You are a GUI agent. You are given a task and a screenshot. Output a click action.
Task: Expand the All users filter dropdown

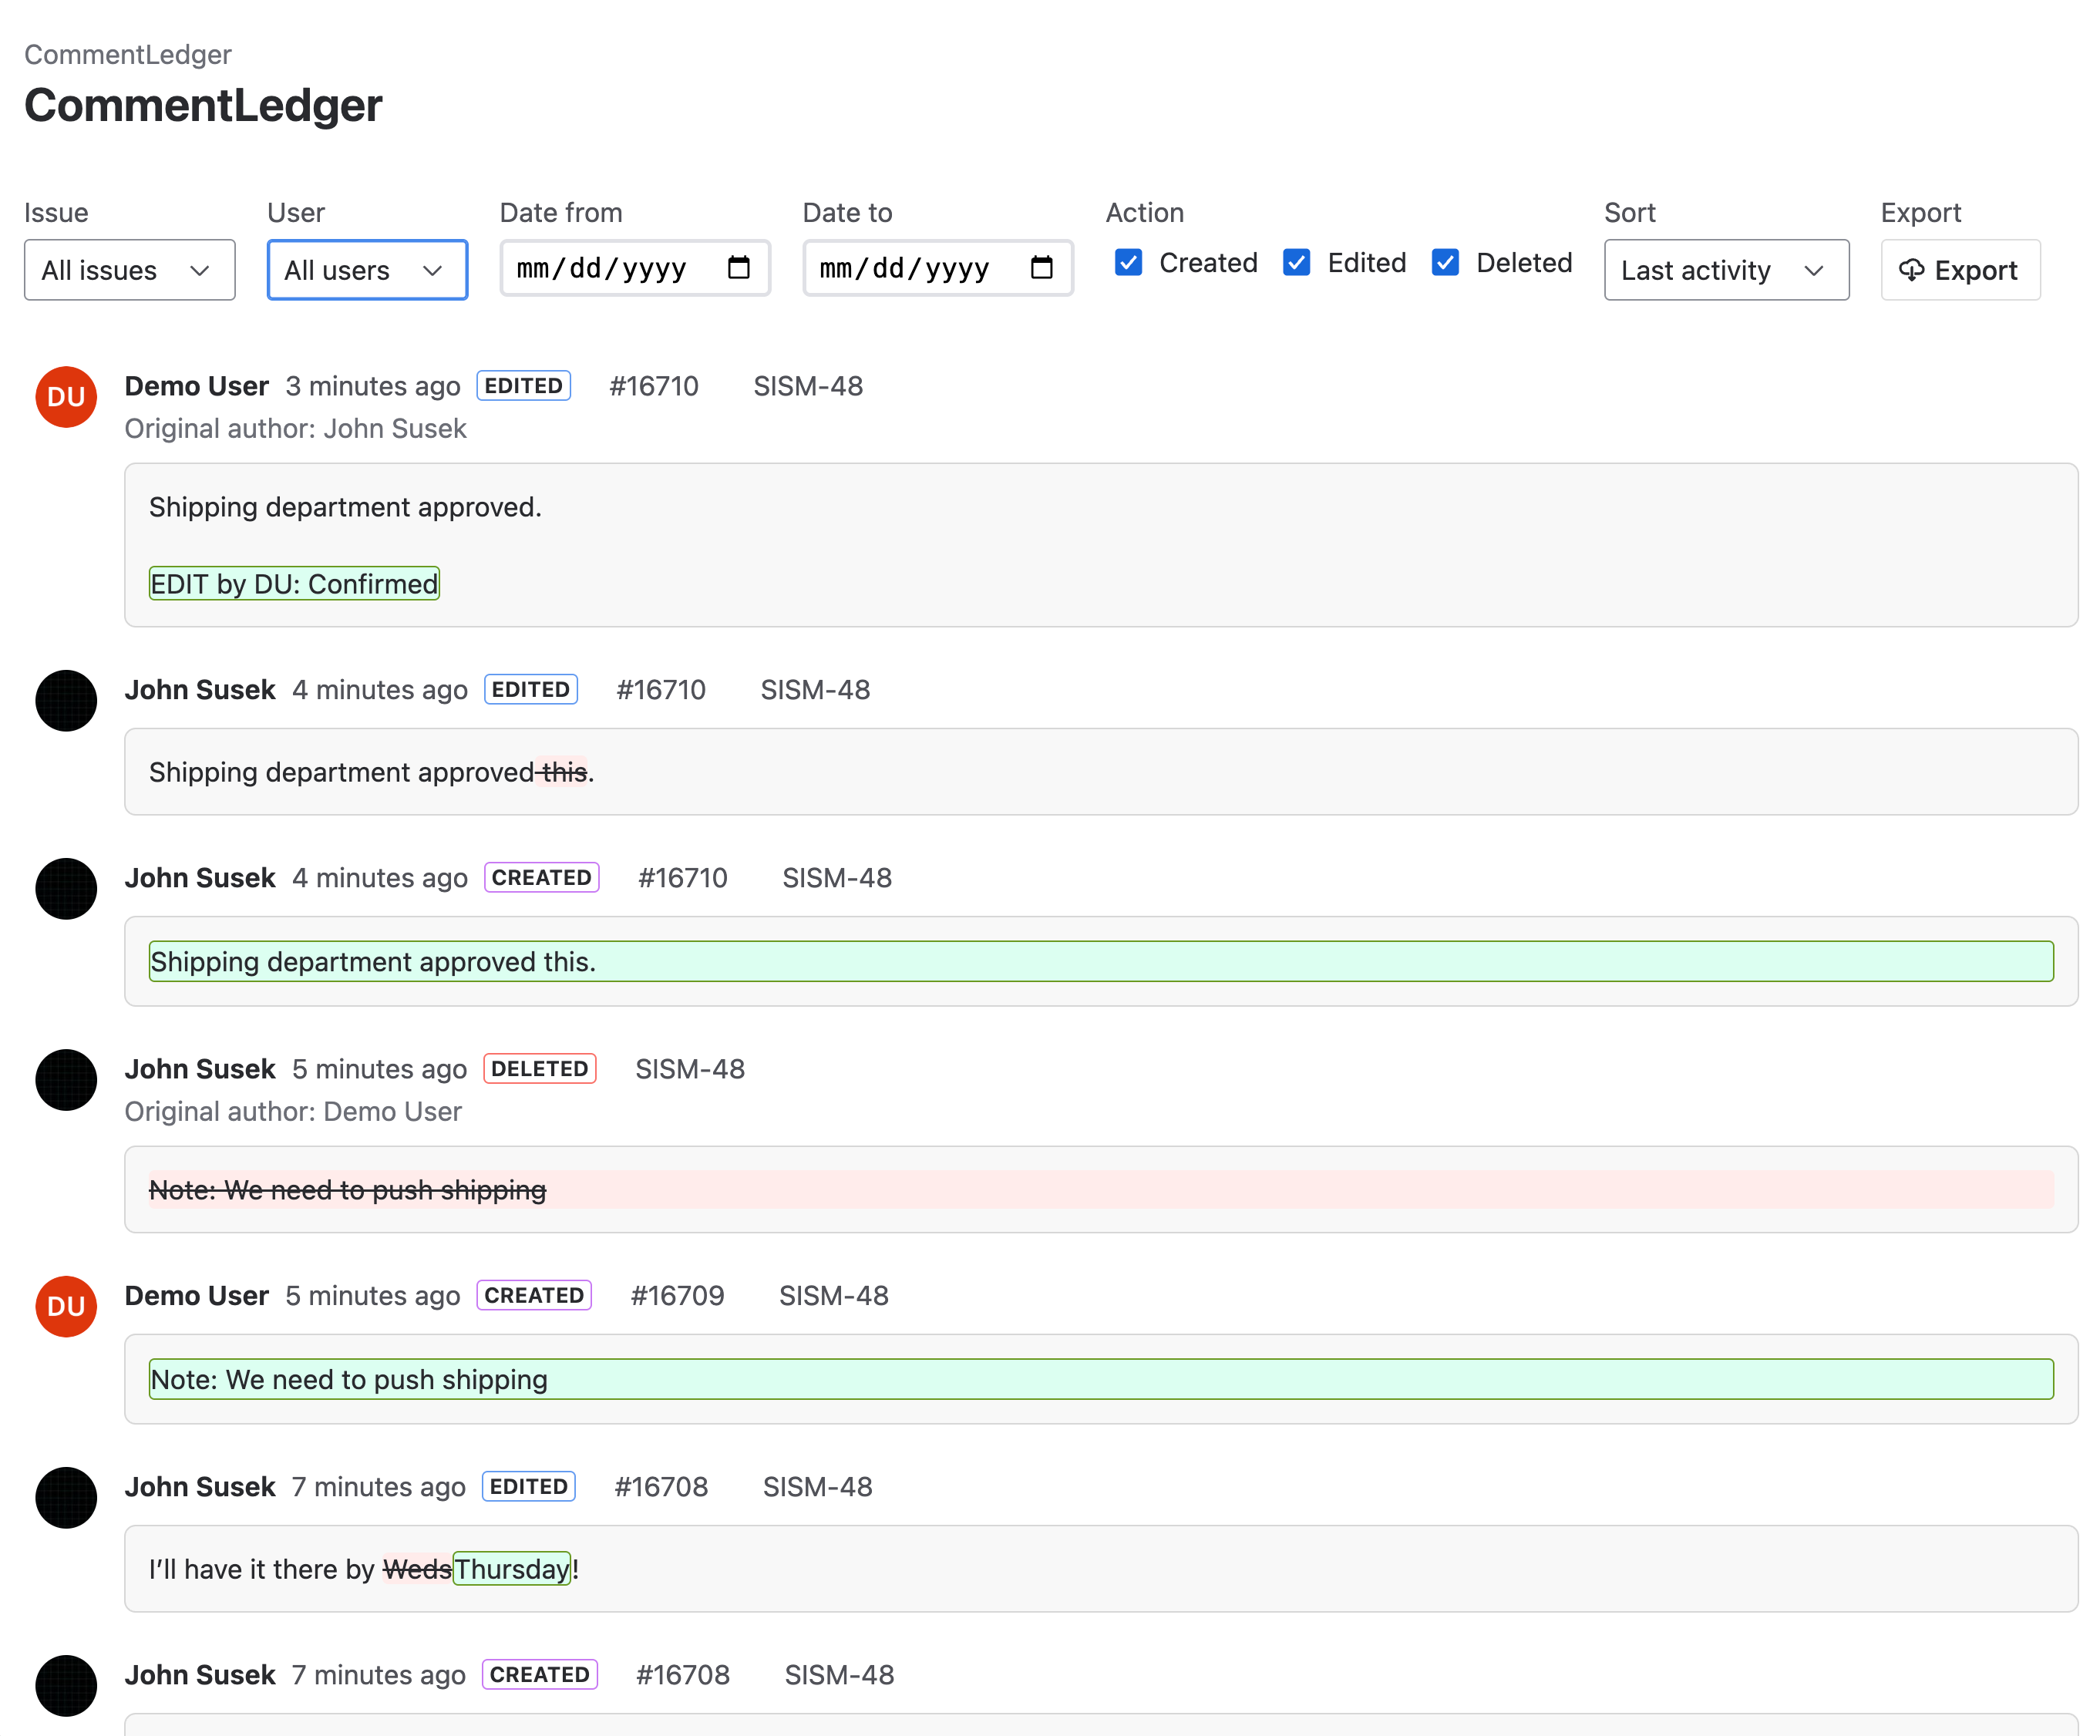367,270
